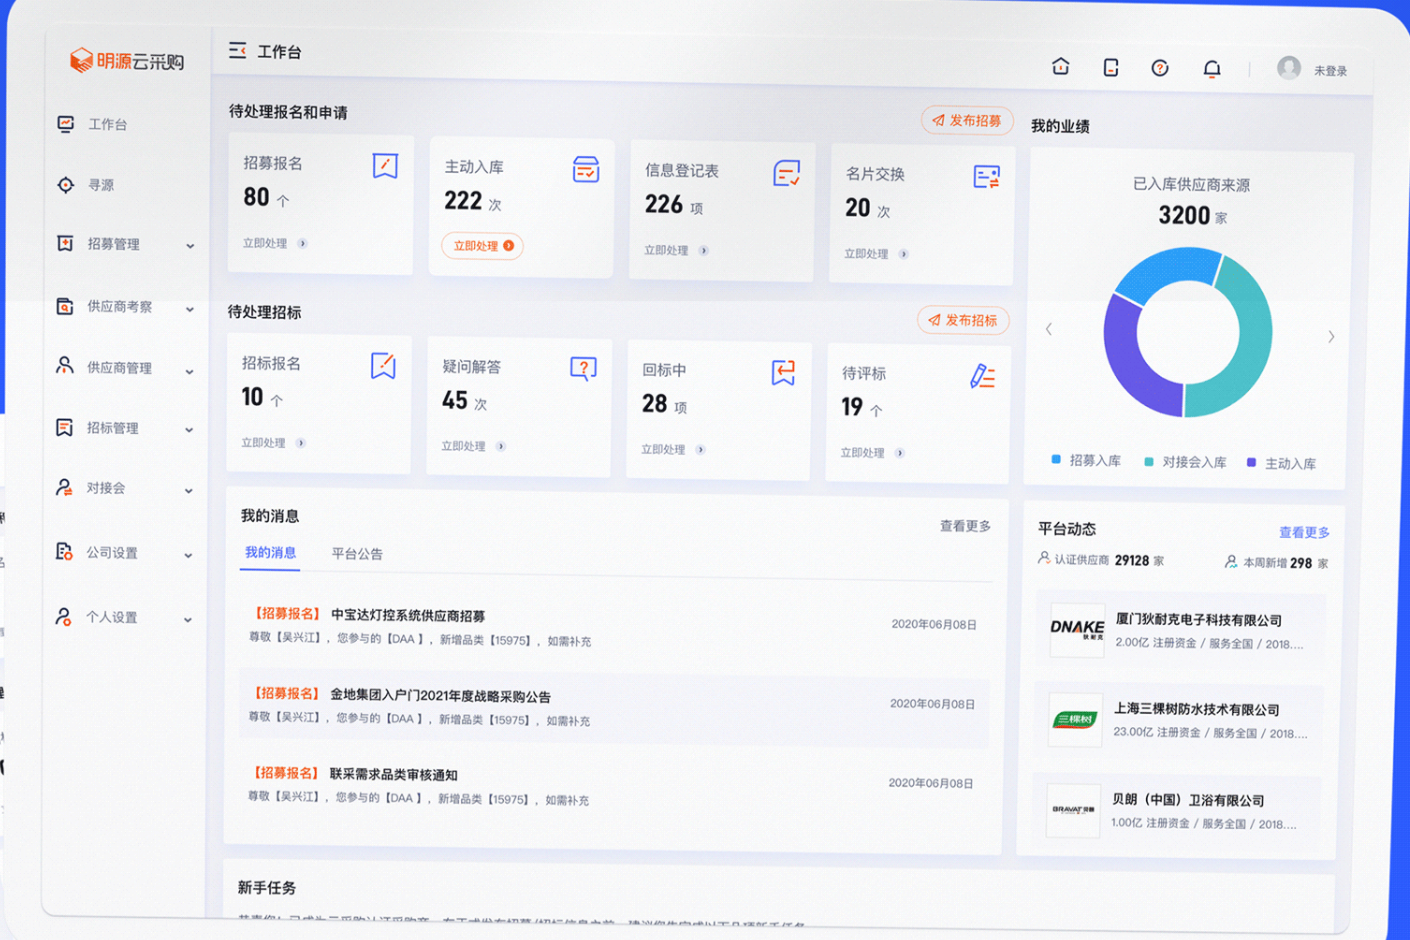This screenshot has height=940, width=1410.
Task: Click the 明源云采购 logo
Action: pyautogui.click(x=127, y=61)
